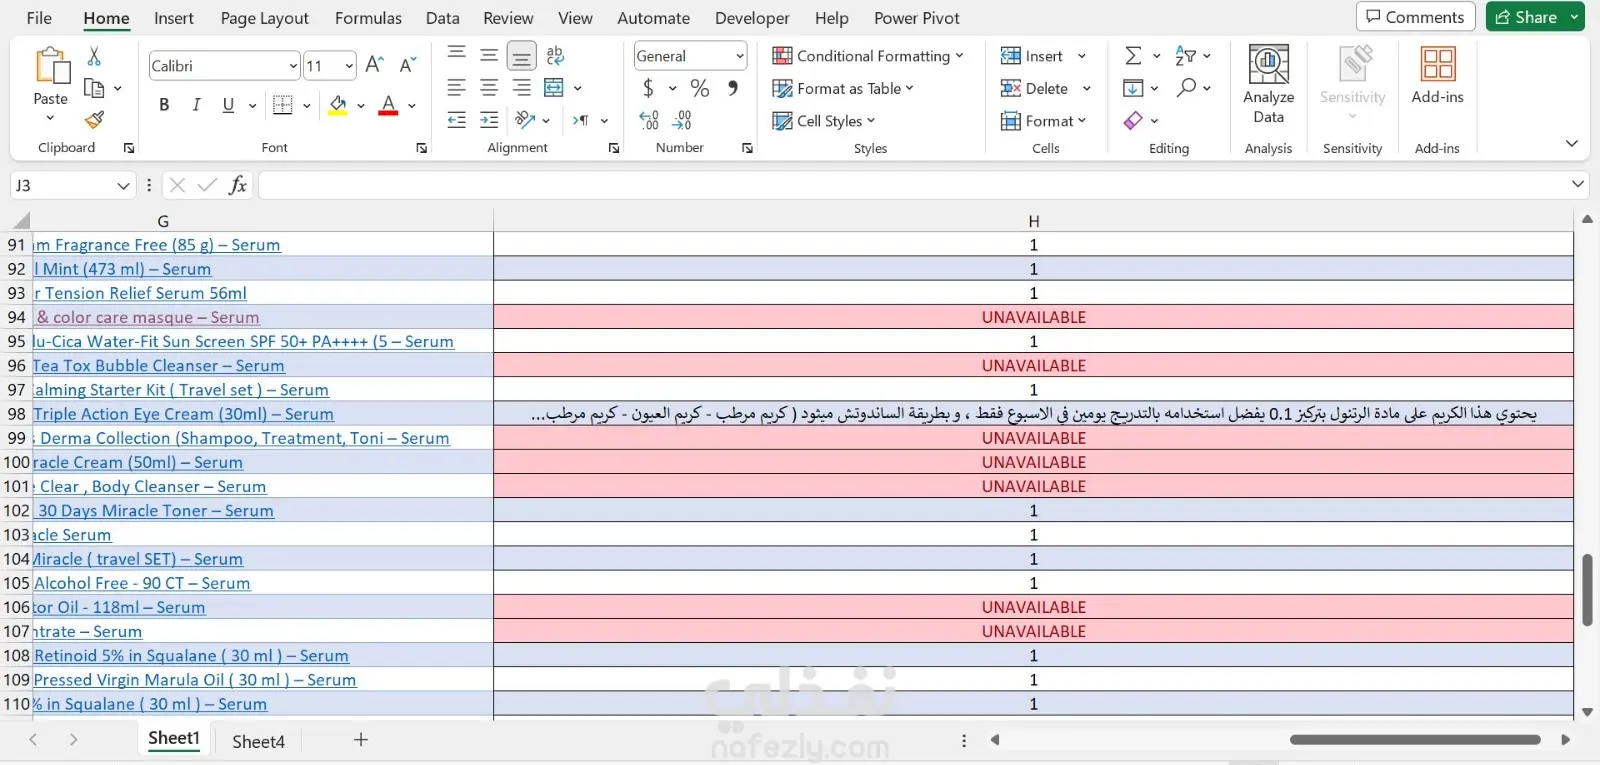Open the Name Box dropdown arrow

point(123,185)
